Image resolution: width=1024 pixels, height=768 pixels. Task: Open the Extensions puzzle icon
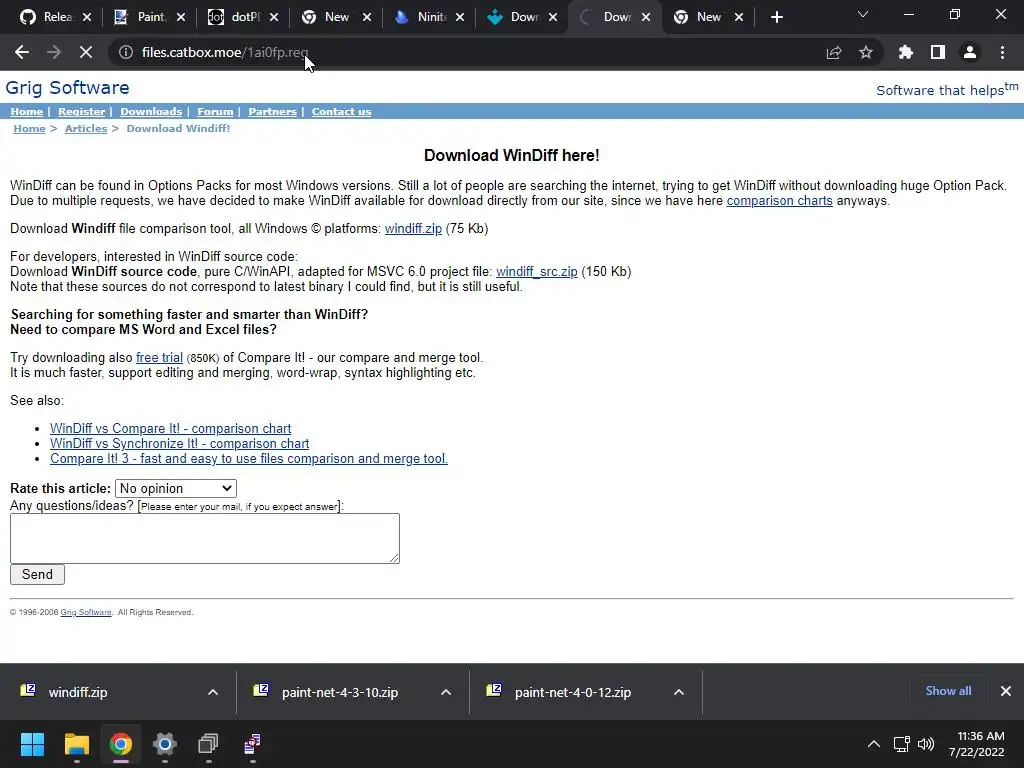(x=906, y=52)
